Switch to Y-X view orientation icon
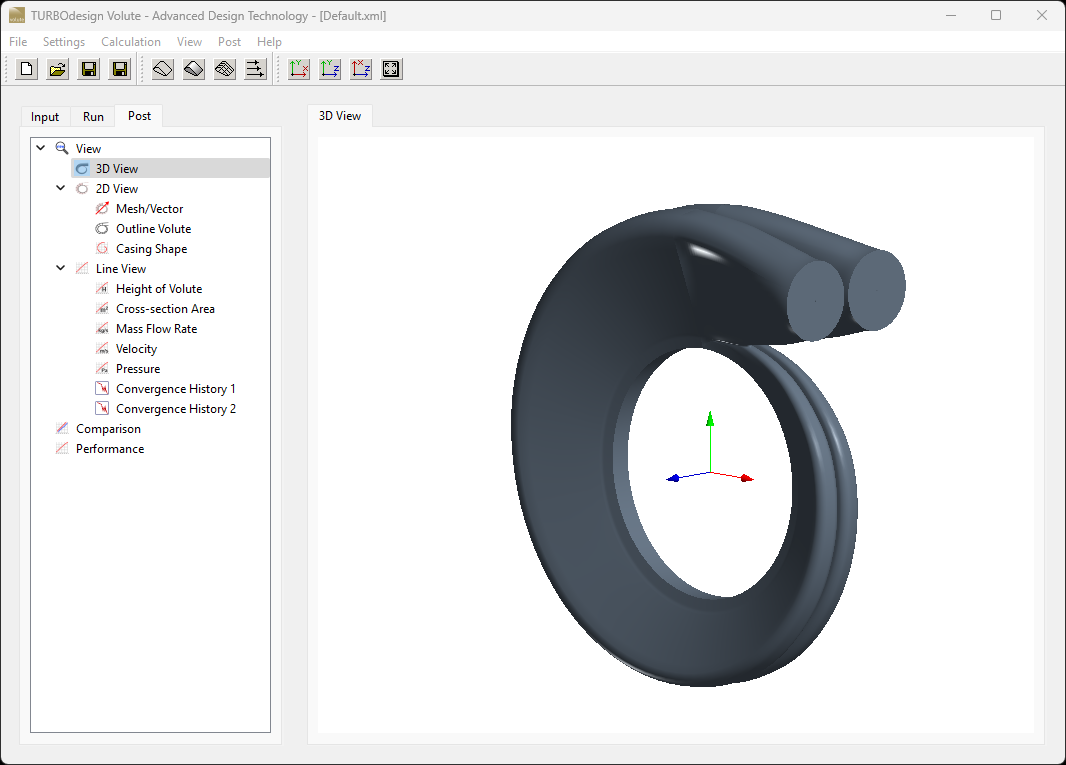 coord(298,68)
